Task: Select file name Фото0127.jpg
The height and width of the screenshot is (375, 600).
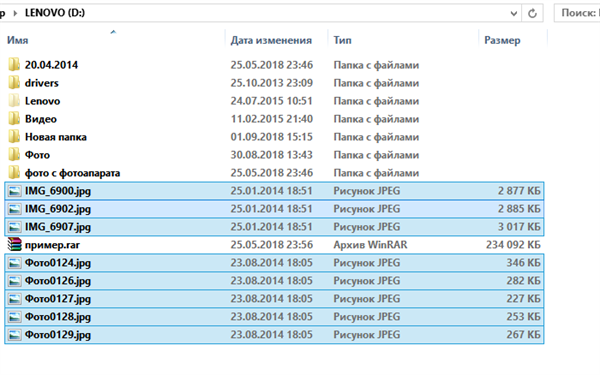Action: click(58, 299)
